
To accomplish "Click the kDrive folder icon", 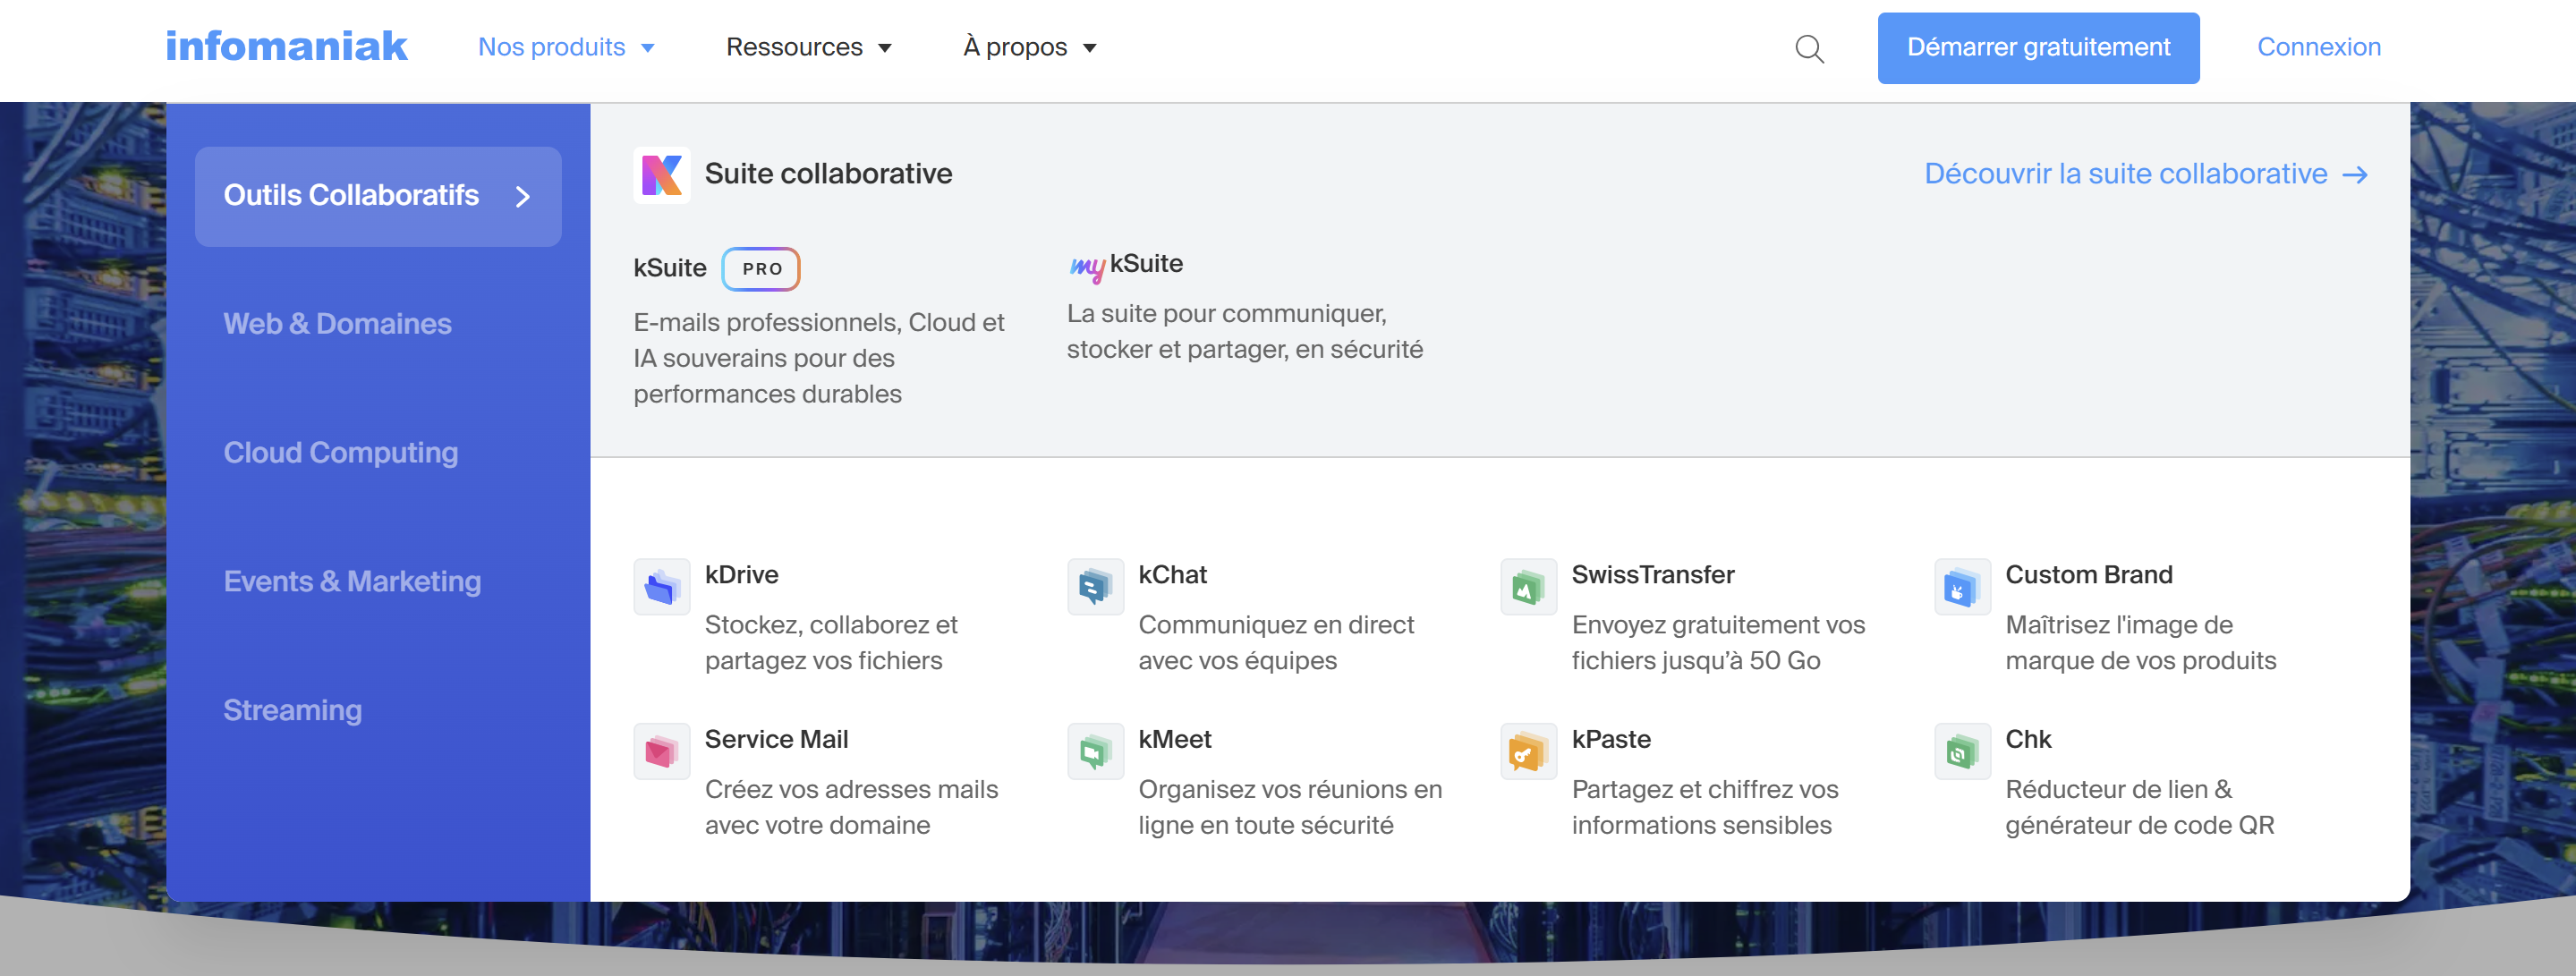I will (x=661, y=587).
